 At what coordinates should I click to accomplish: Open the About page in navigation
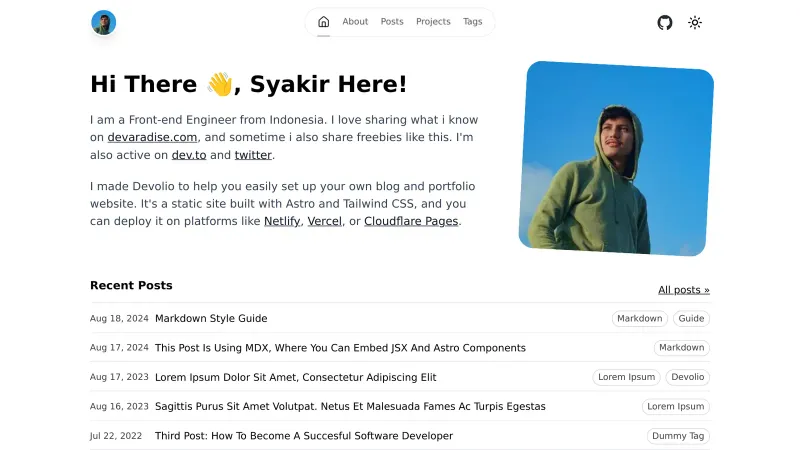click(x=355, y=22)
